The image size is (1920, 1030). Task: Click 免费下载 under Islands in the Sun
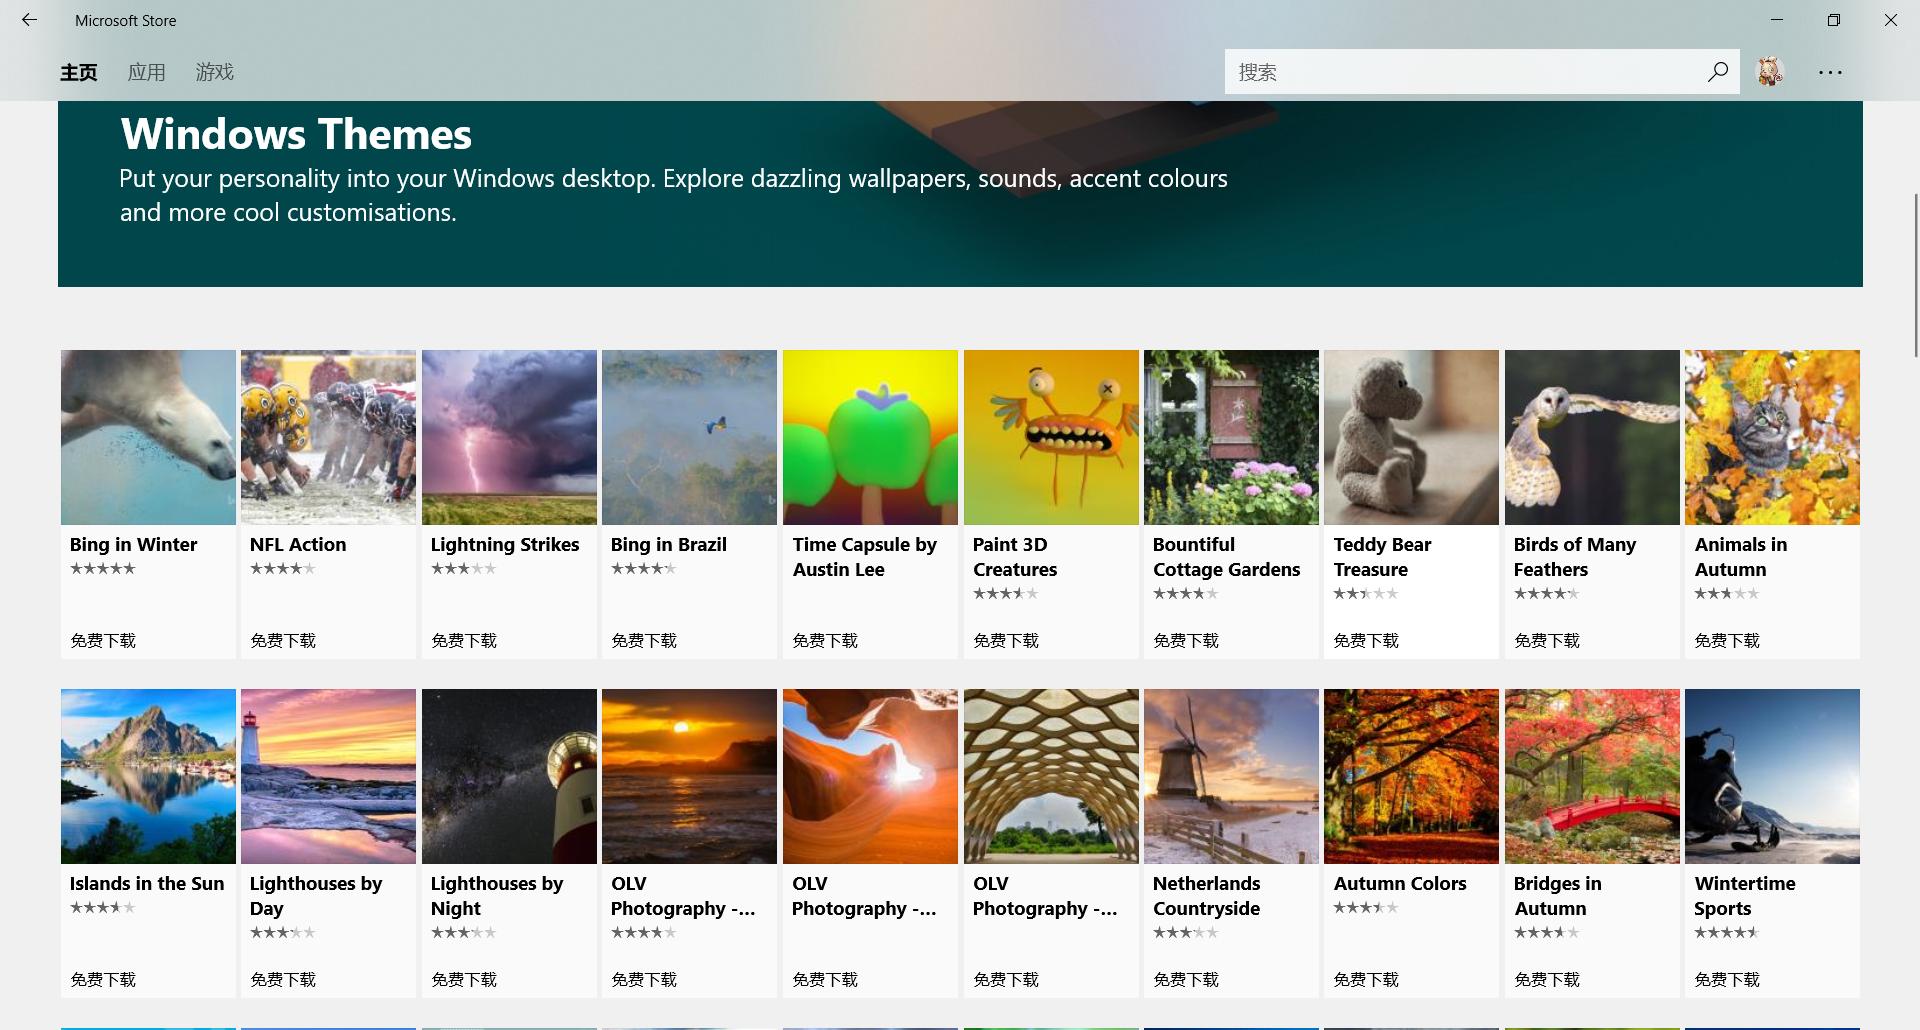coord(103,979)
